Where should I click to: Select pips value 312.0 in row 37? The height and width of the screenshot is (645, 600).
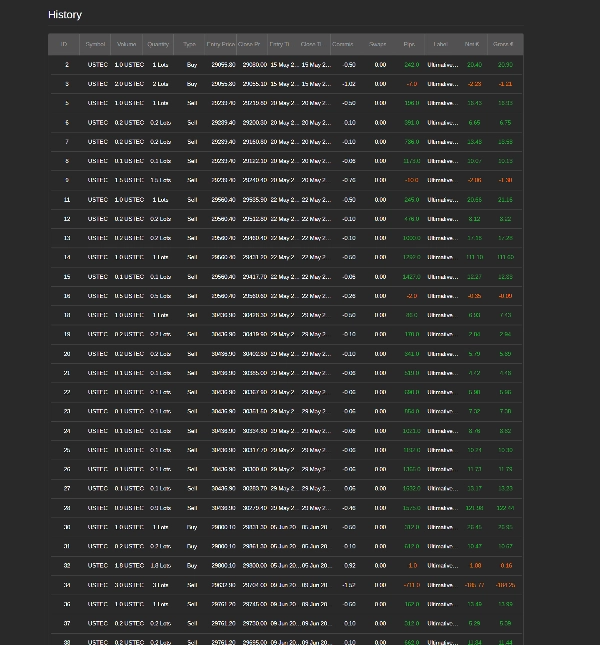pos(412,624)
